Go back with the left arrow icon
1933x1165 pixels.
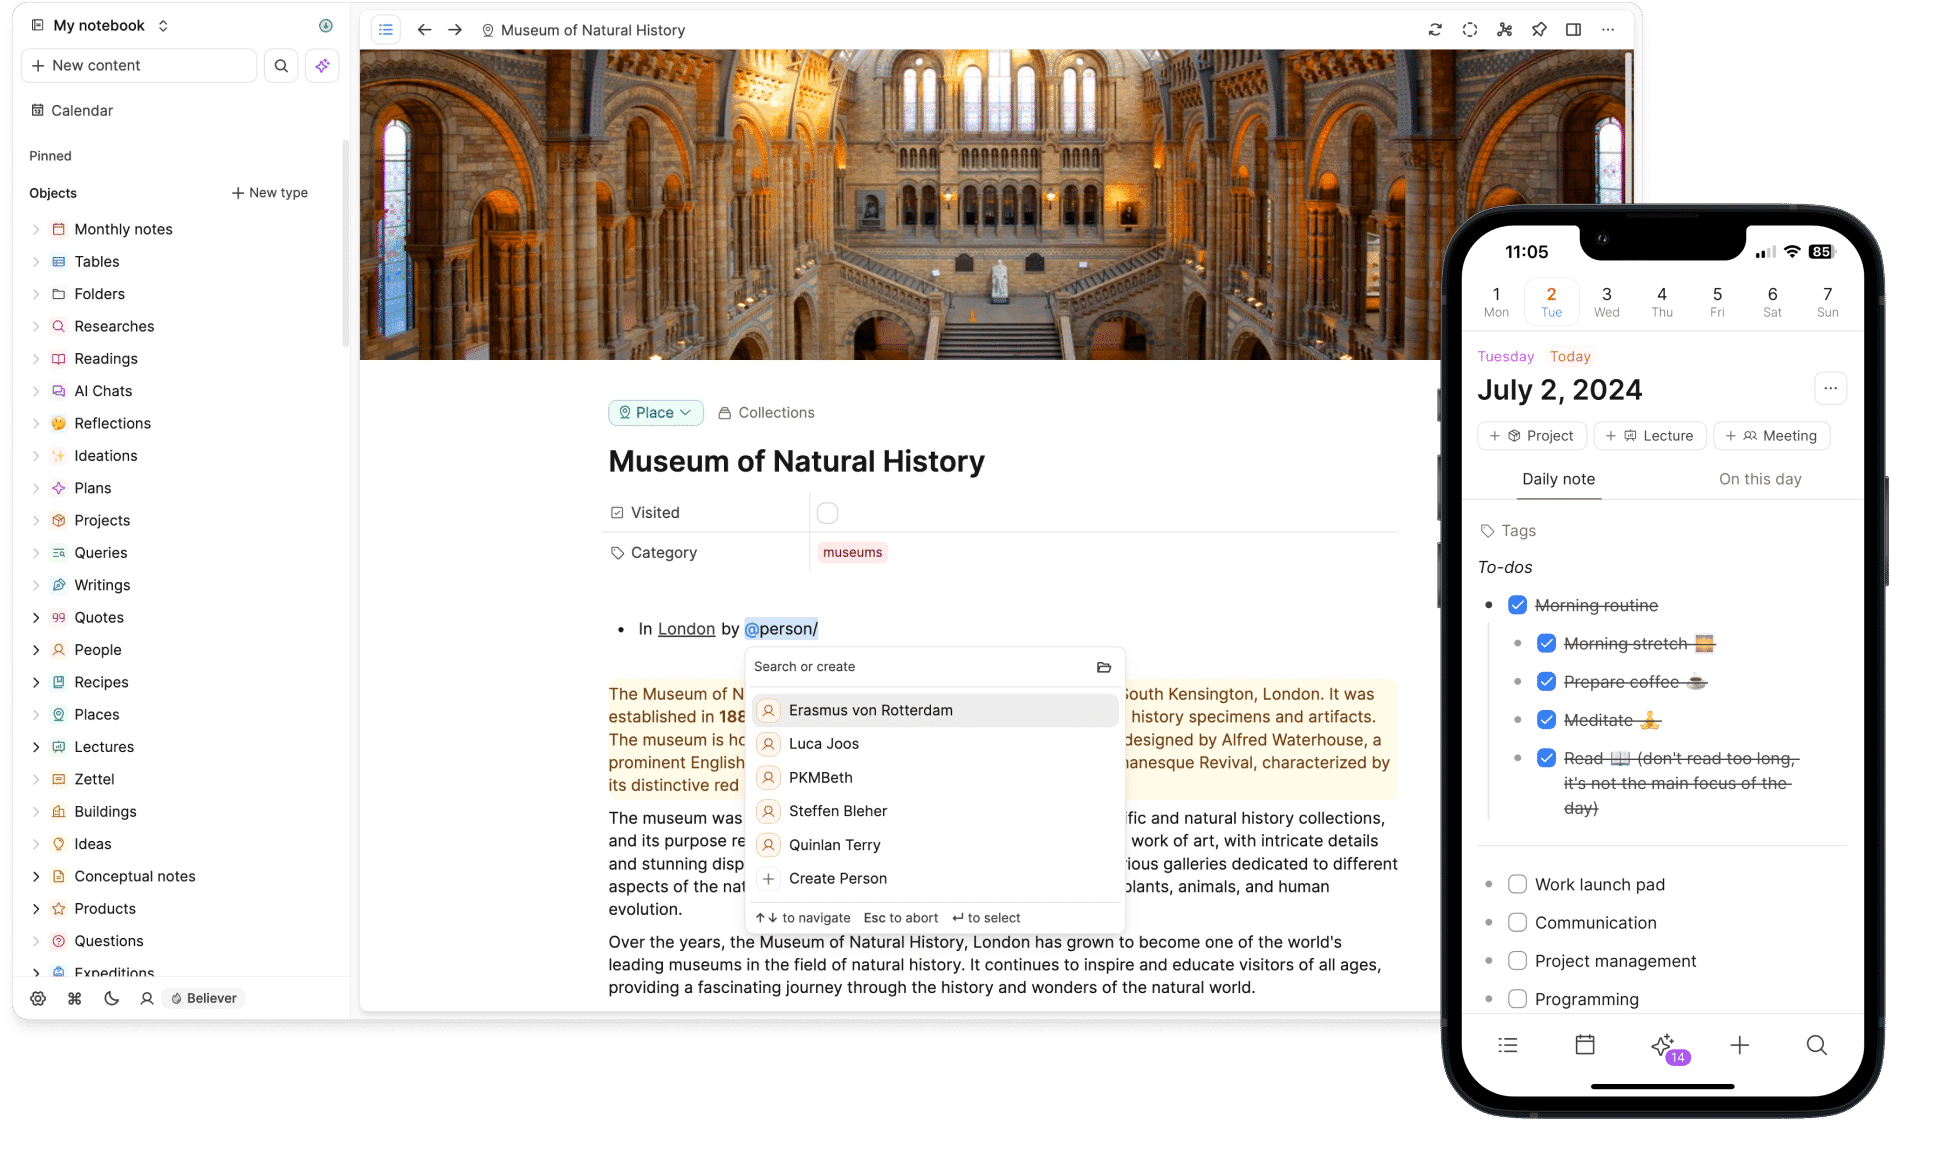424,30
